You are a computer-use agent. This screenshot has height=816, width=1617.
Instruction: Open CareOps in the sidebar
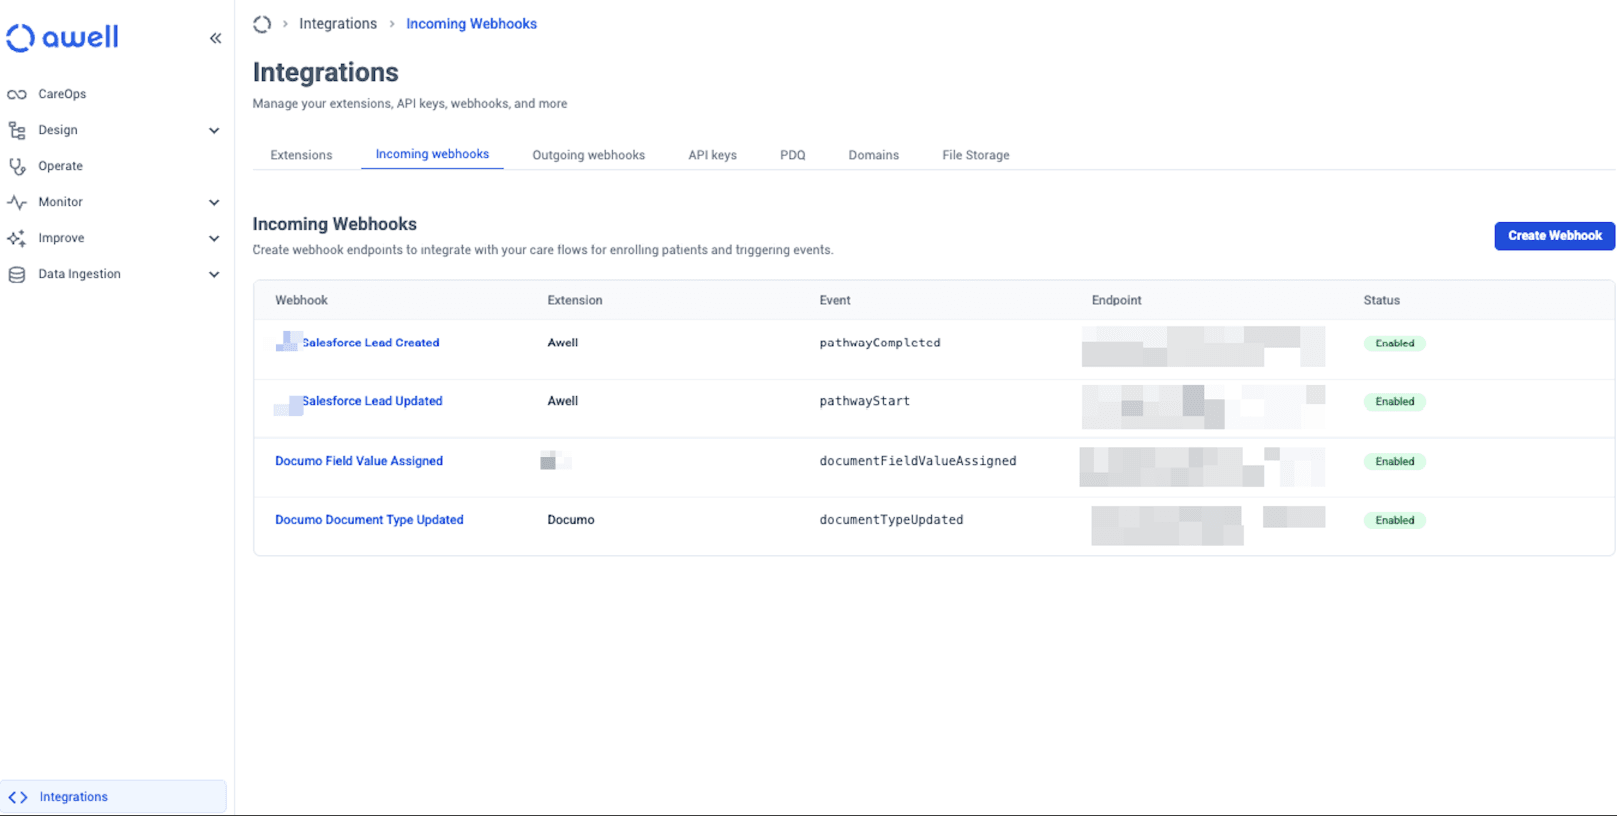pyautogui.click(x=62, y=94)
